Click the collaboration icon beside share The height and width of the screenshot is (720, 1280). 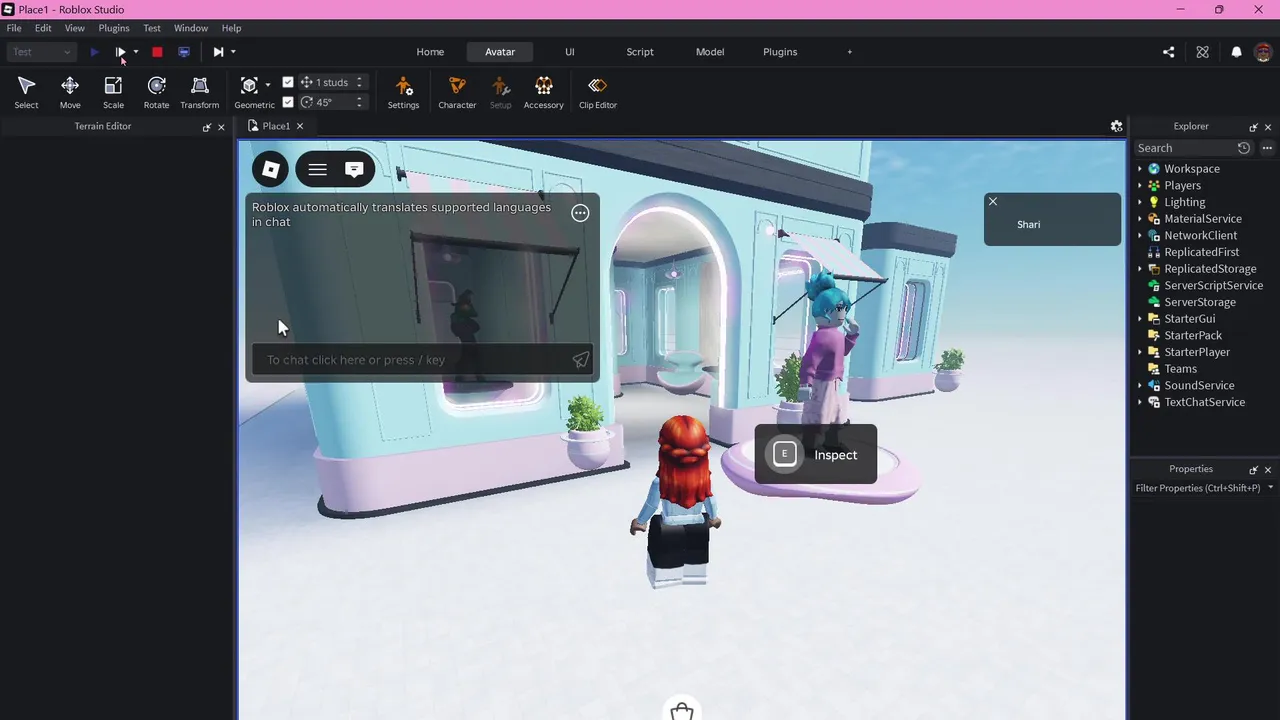pos(1203,52)
